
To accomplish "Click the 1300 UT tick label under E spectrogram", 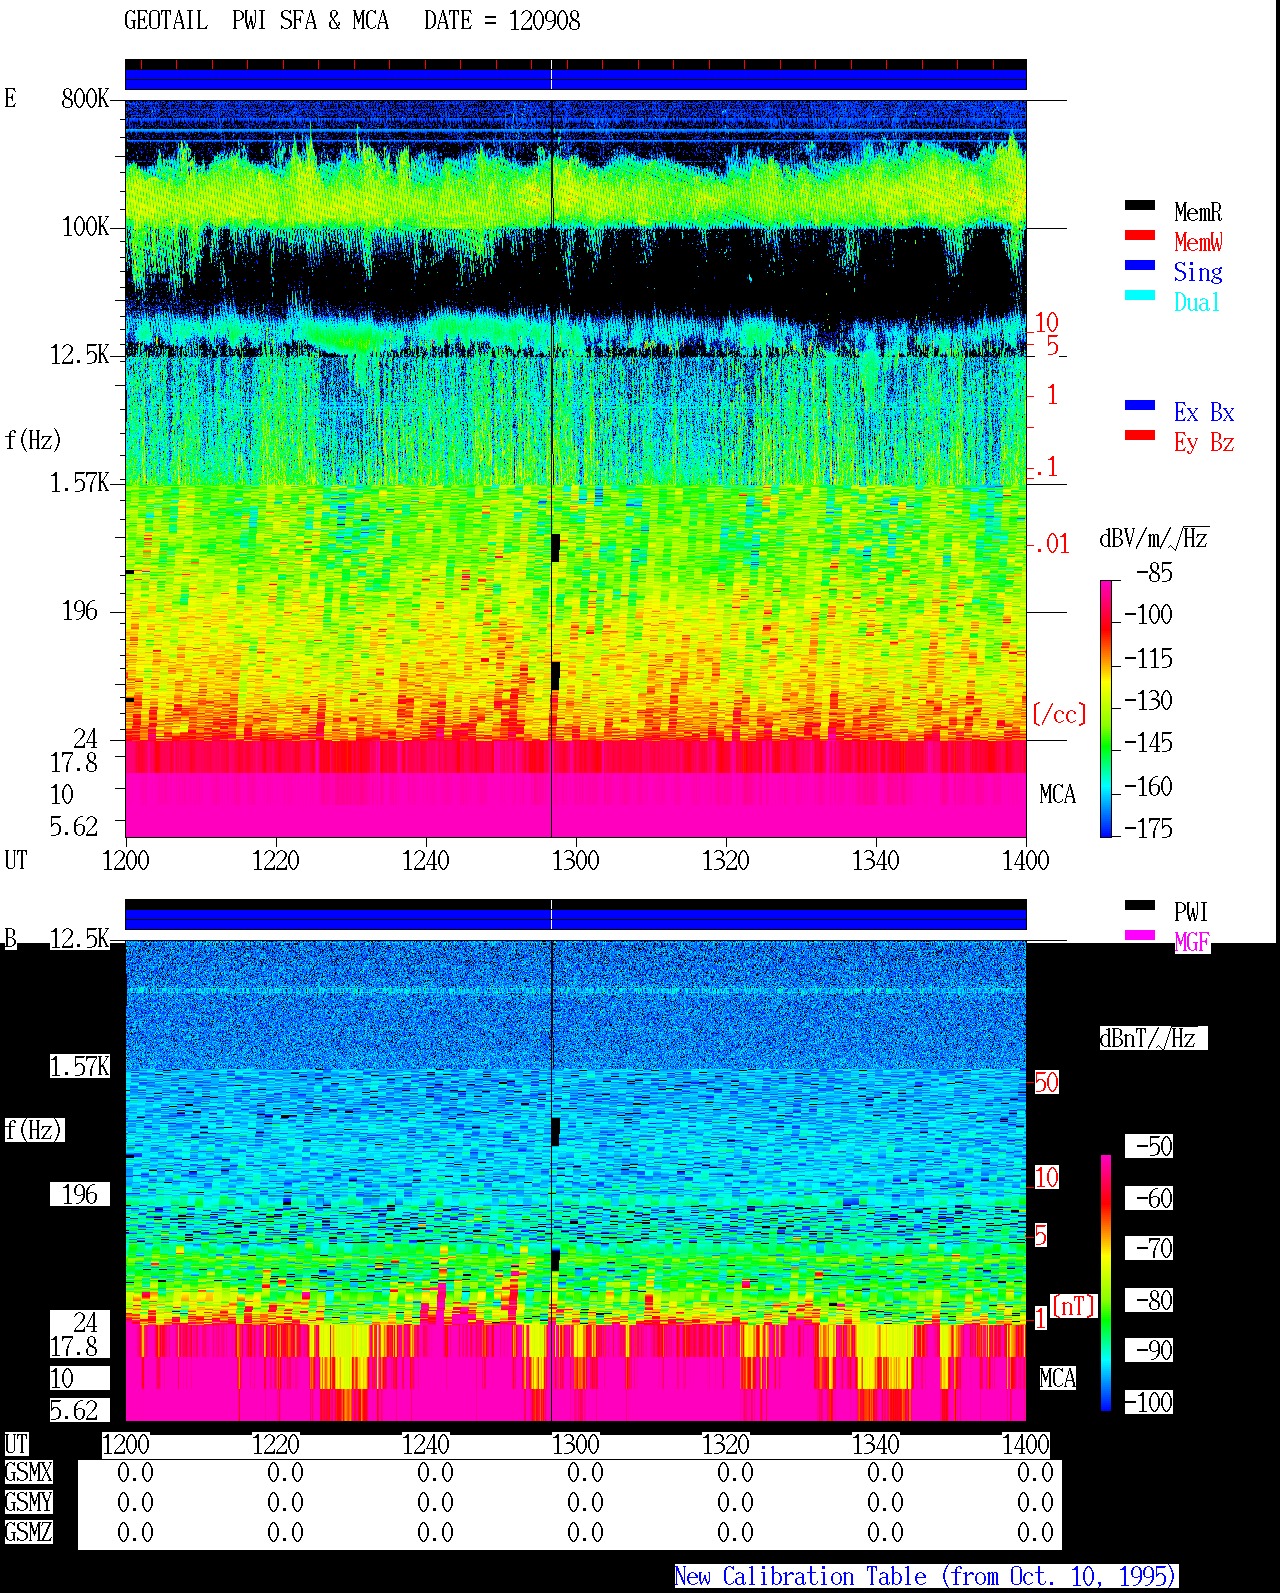I will coord(575,860).
